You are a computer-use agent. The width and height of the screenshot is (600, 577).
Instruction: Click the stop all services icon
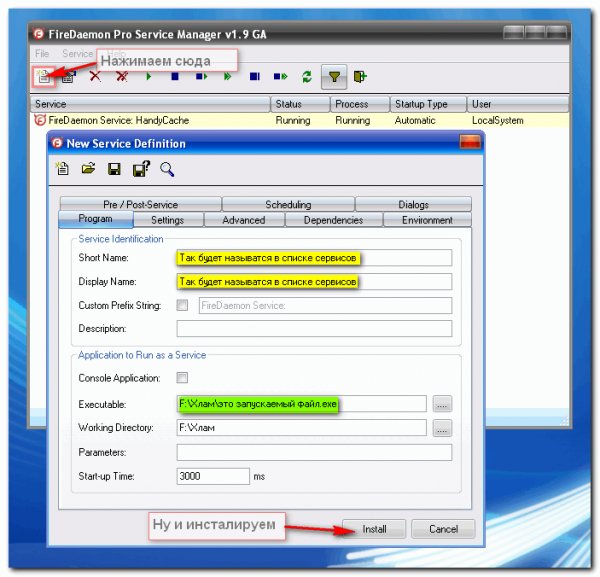click(x=254, y=77)
